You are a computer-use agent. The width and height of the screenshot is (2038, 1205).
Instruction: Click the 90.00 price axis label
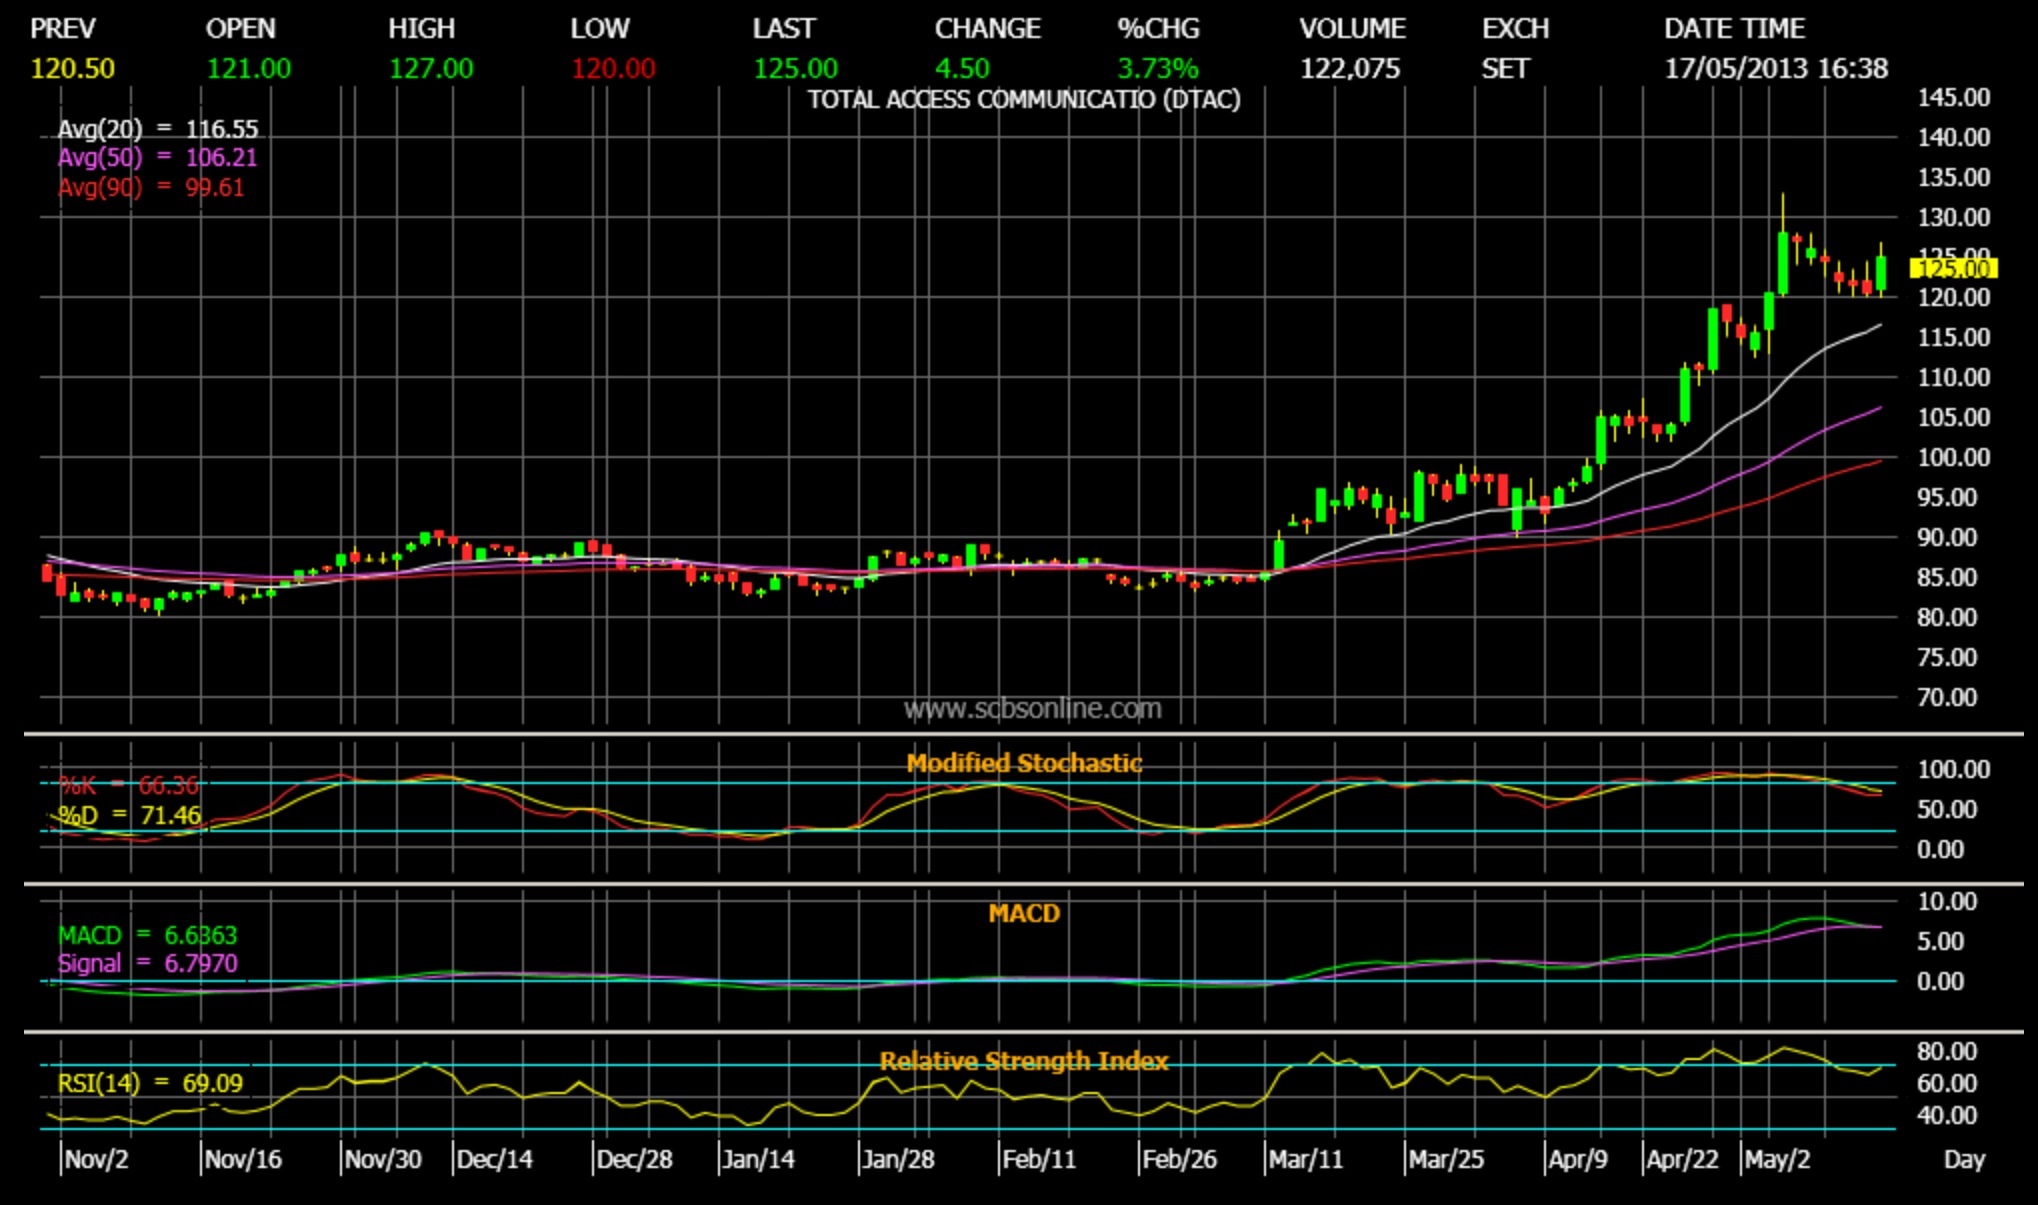1947,537
